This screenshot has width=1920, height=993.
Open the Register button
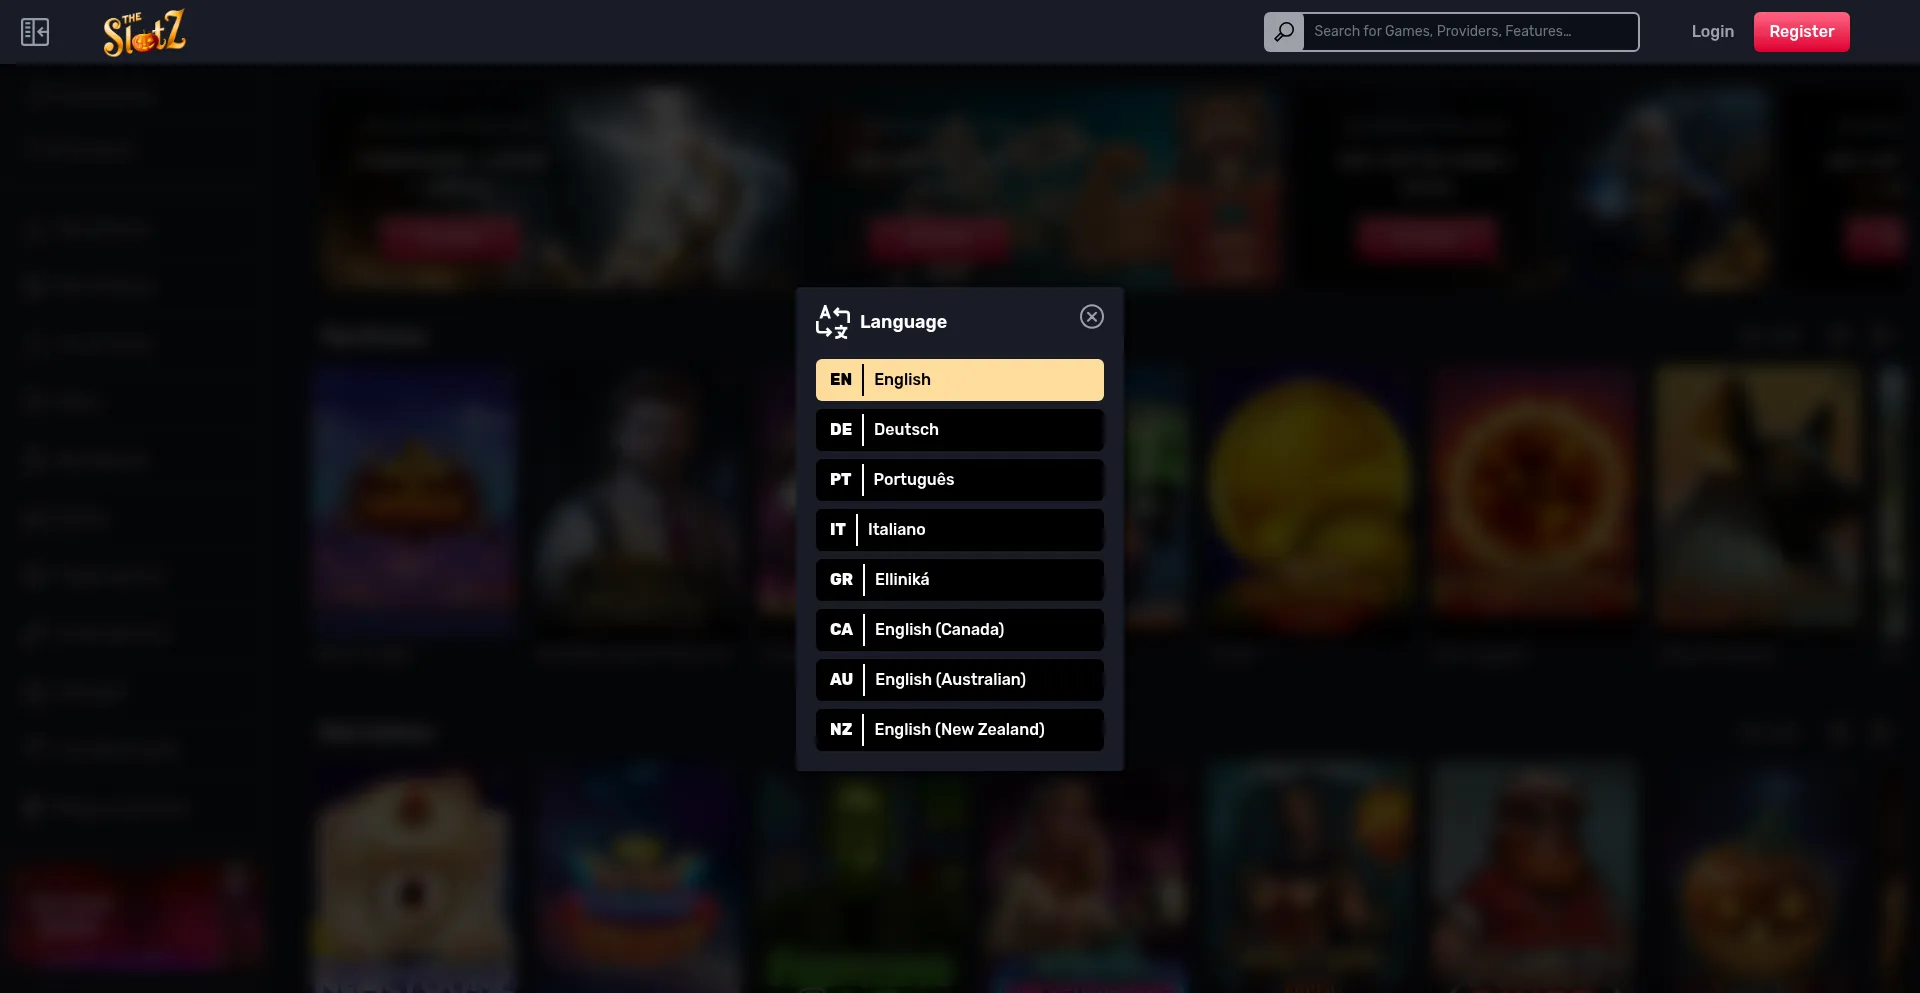(x=1802, y=32)
